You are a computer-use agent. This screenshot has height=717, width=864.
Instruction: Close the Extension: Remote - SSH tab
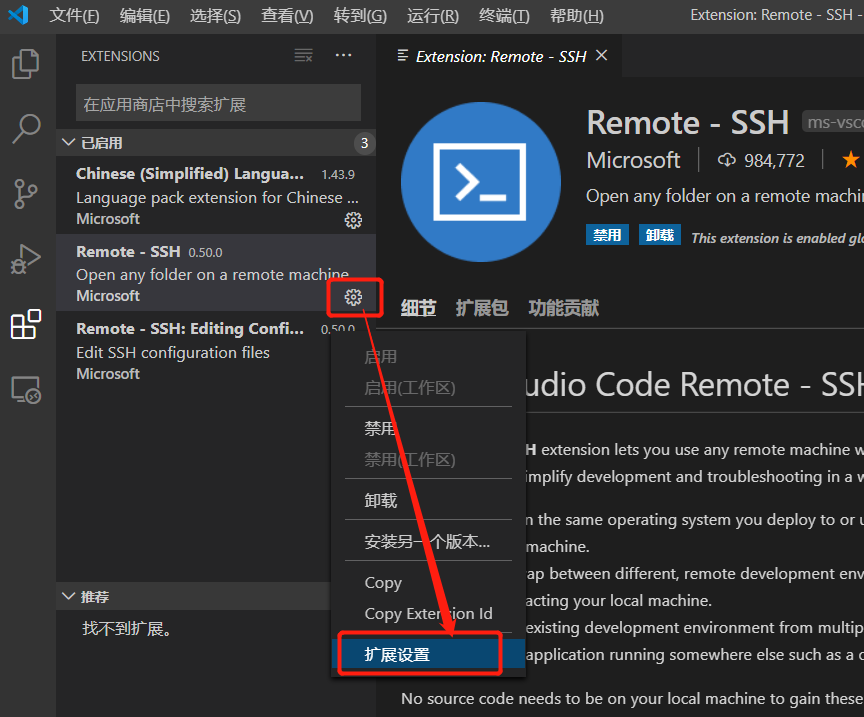click(x=602, y=55)
